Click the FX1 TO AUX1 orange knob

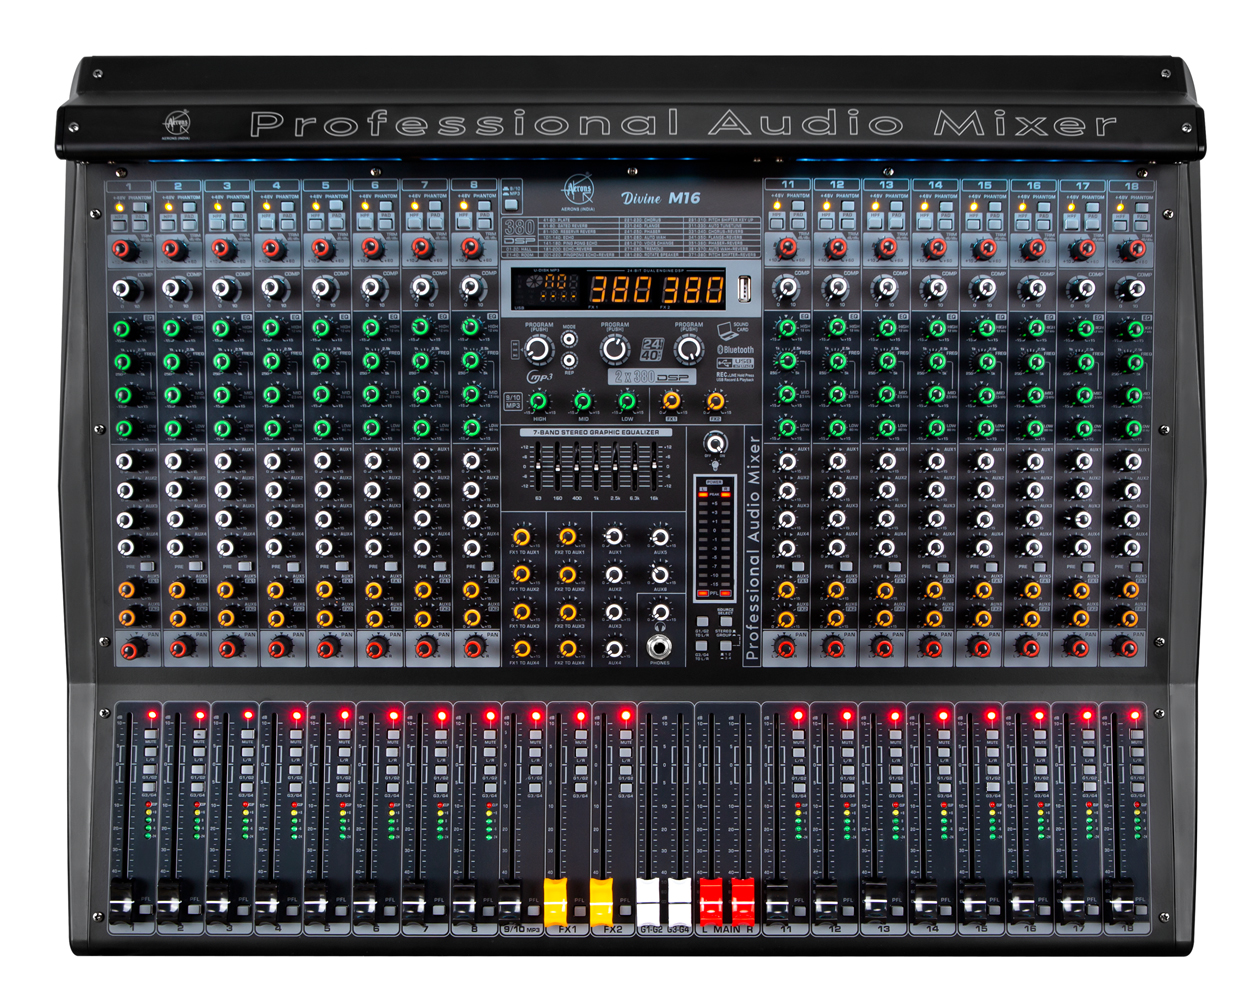click(522, 537)
